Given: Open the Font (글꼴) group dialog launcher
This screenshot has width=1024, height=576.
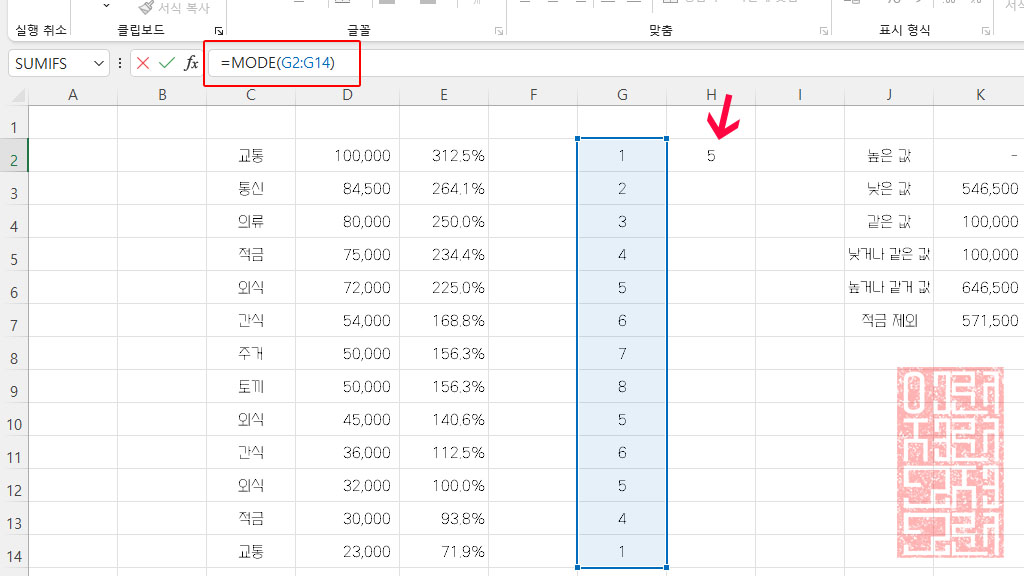Looking at the screenshot, I should point(498,29).
